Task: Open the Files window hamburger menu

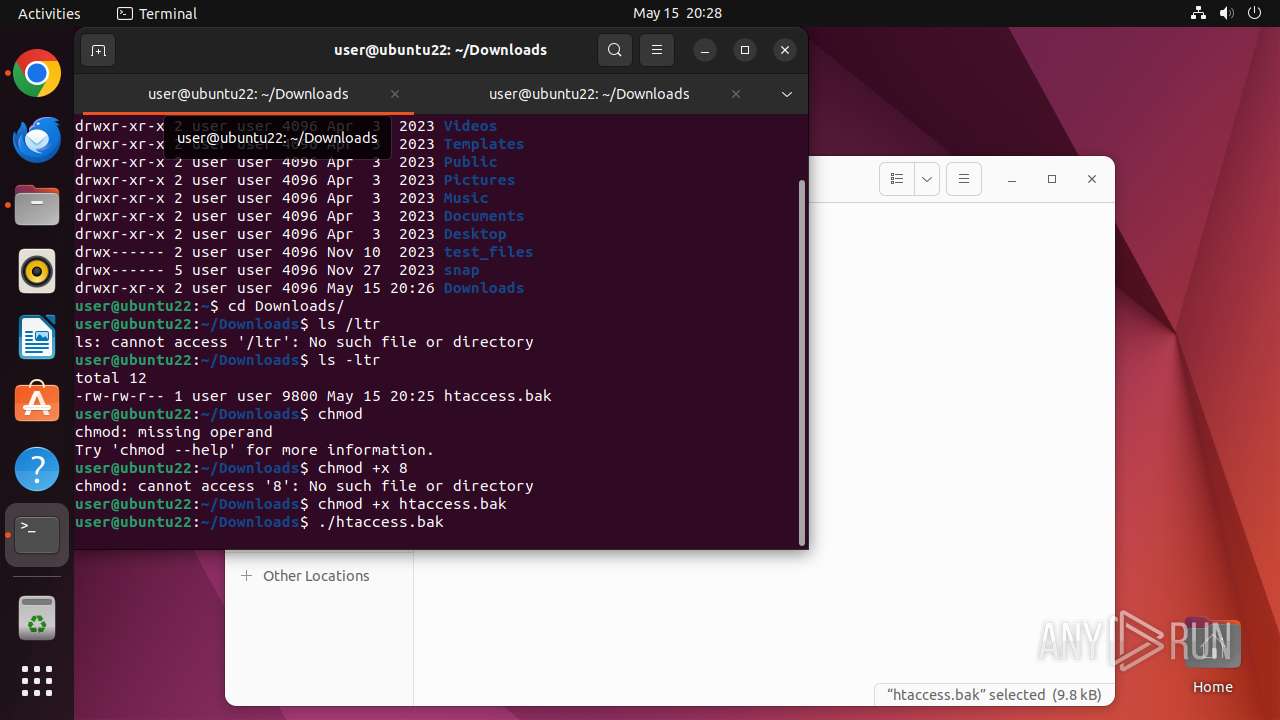Action: click(x=964, y=179)
